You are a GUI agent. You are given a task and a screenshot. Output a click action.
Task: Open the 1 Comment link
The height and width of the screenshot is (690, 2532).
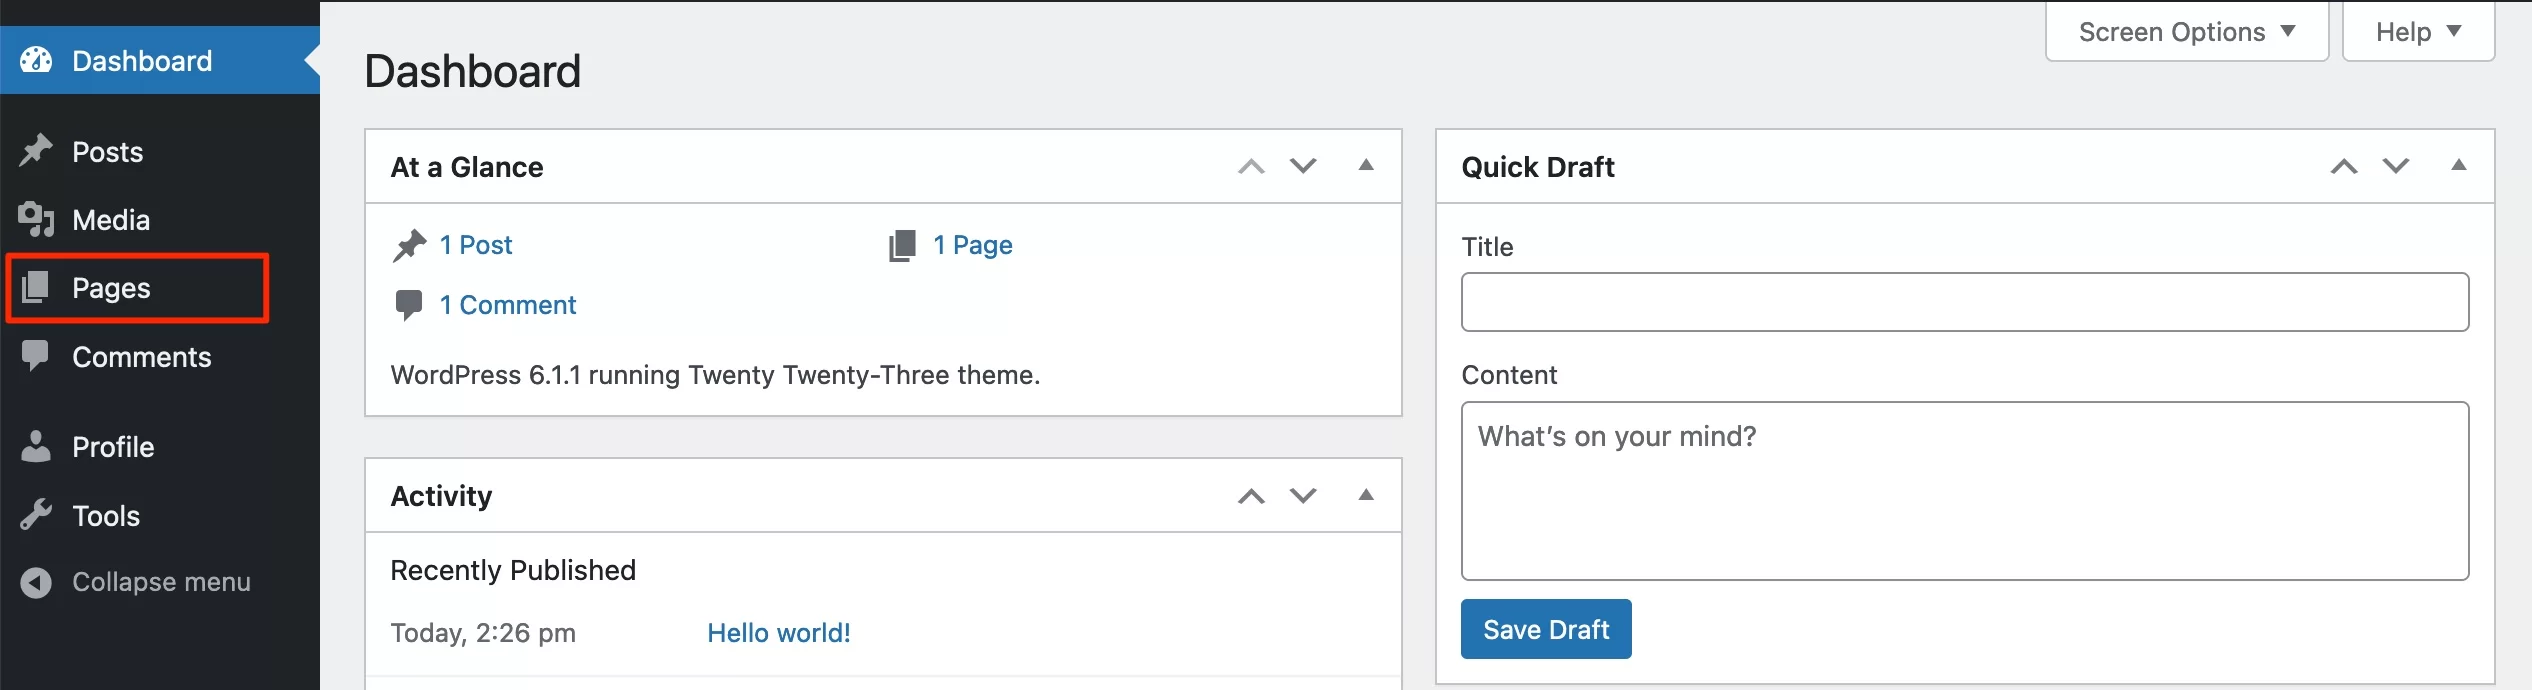pos(507,305)
